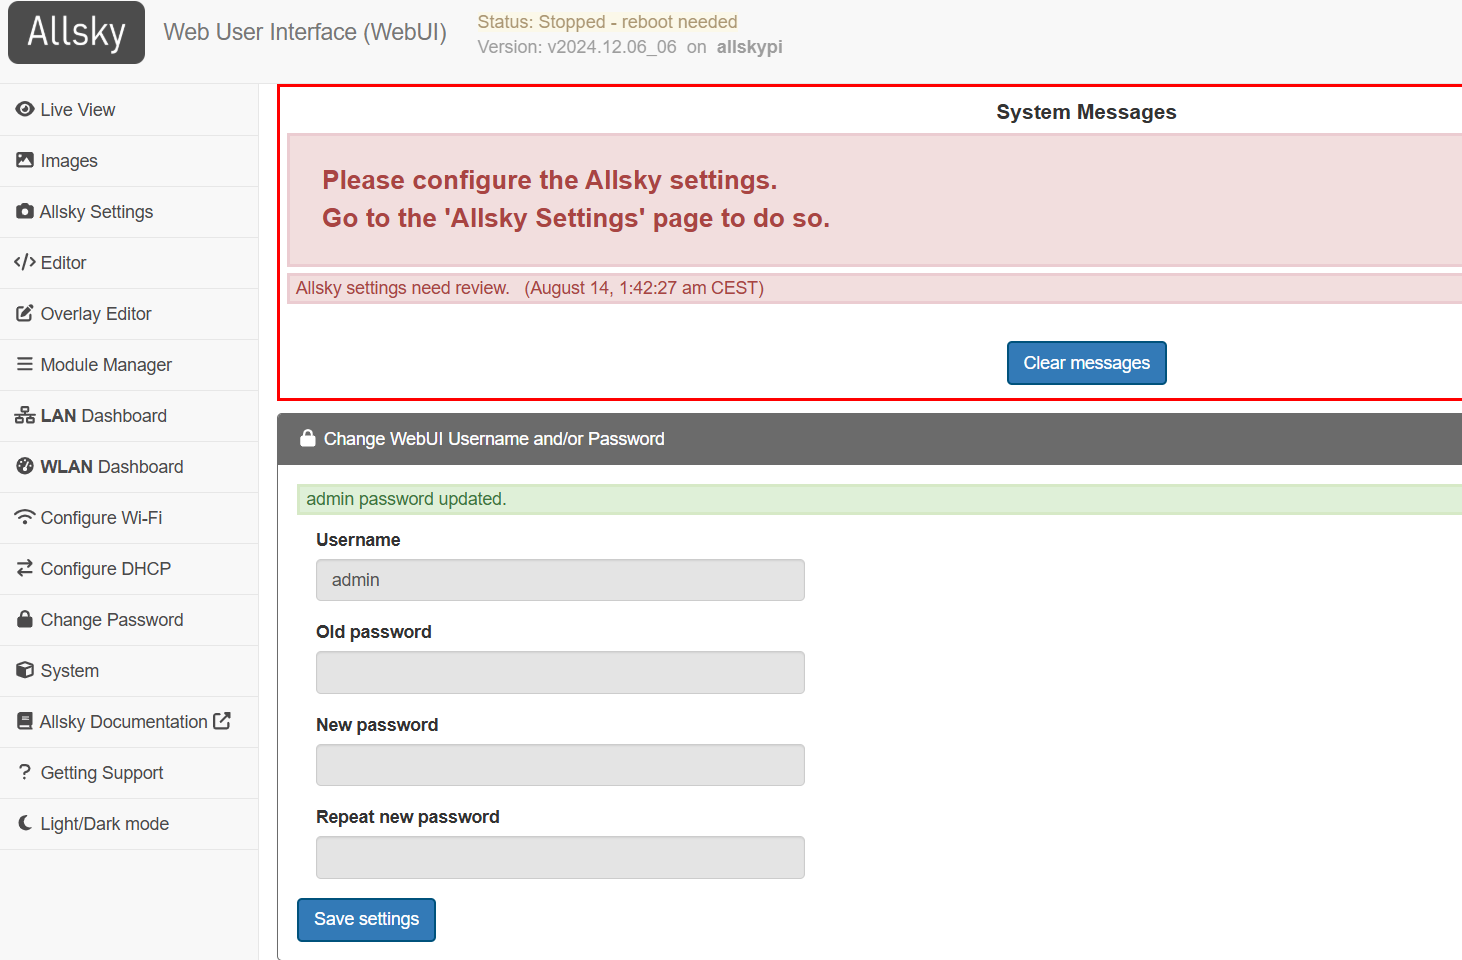This screenshot has height=960, width=1462.
Task: Click Save settings button
Action: (x=366, y=919)
